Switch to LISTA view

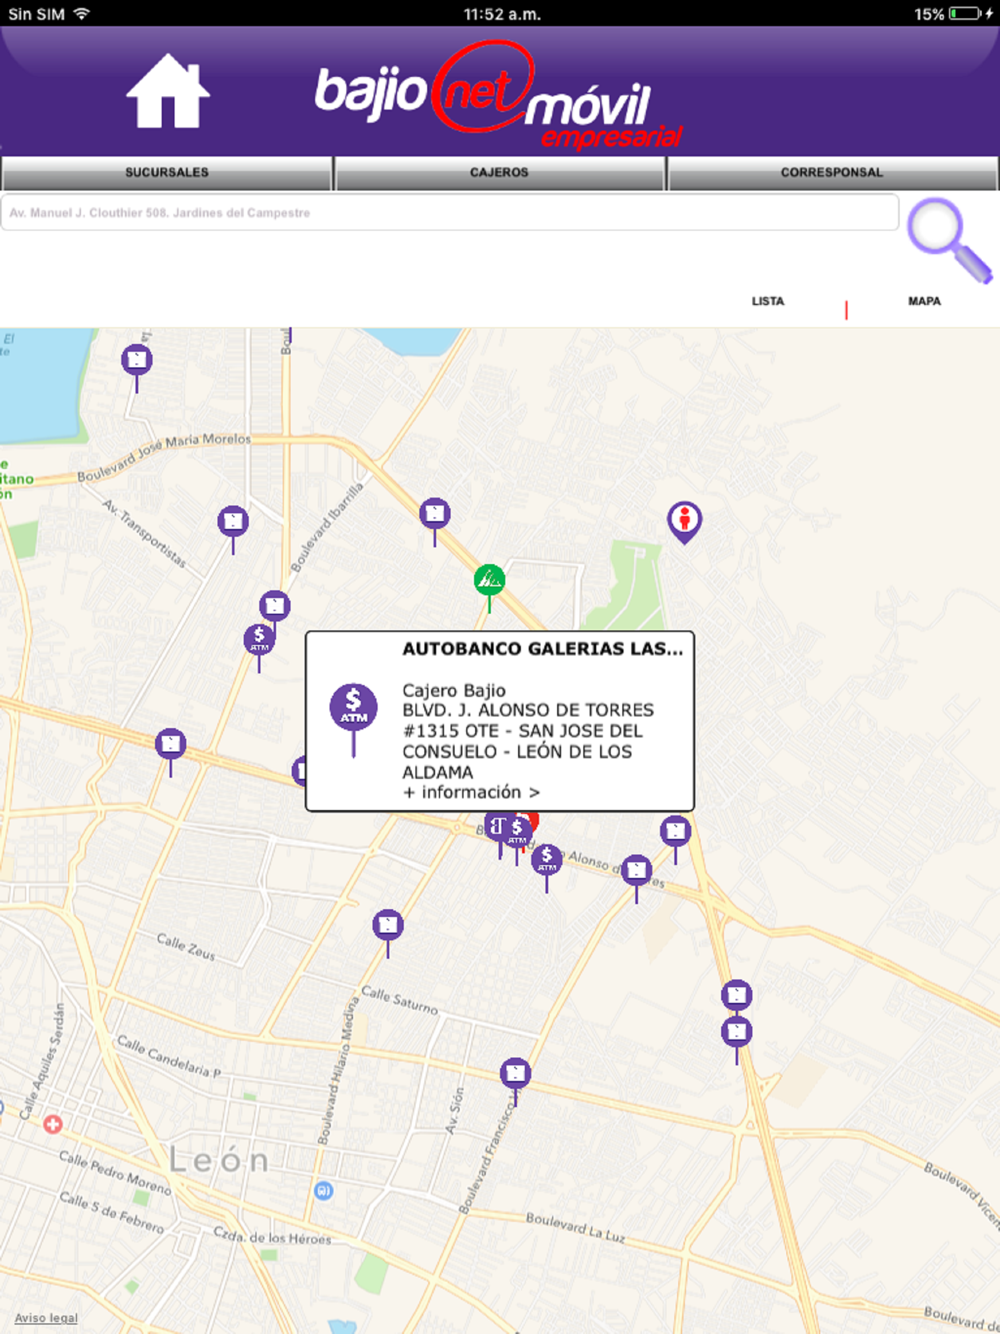click(768, 301)
